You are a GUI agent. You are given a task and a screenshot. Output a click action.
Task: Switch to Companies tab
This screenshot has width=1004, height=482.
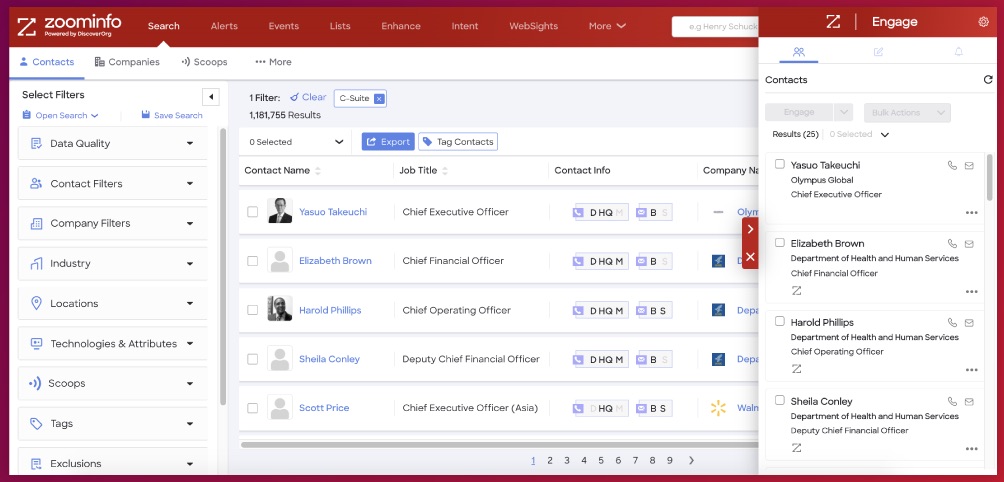[x=127, y=62]
